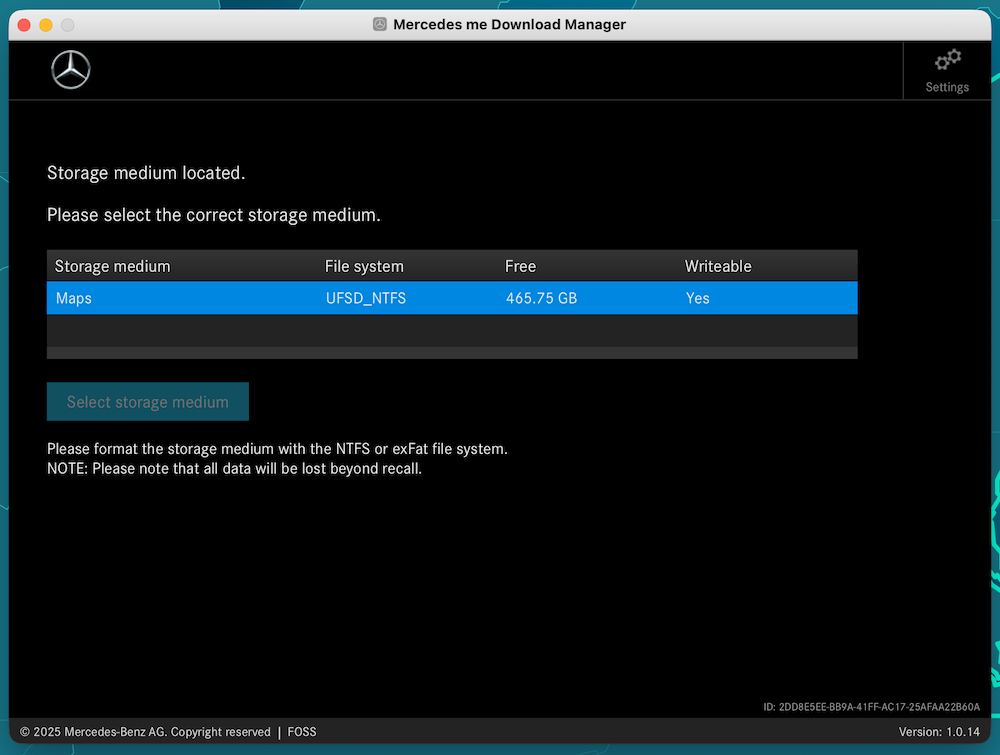Click the 465.75 GB free space cell
1000x755 pixels.
click(541, 298)
